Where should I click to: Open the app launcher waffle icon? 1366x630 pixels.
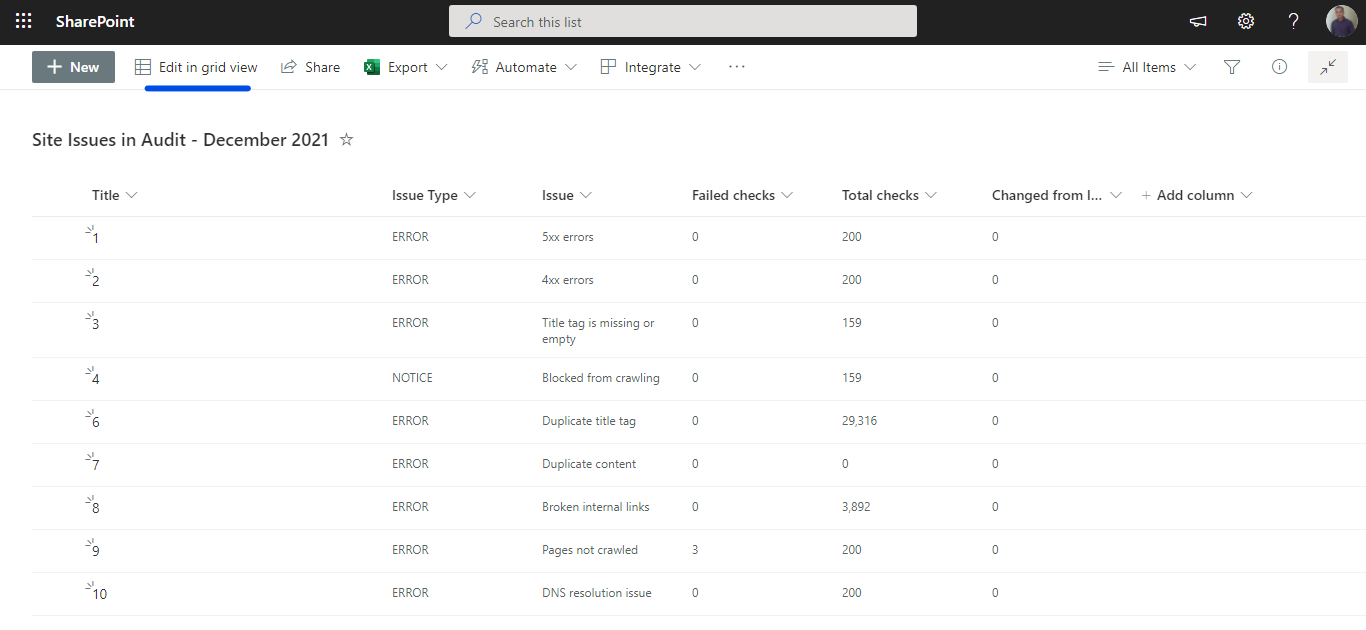[x=24, y=21]
